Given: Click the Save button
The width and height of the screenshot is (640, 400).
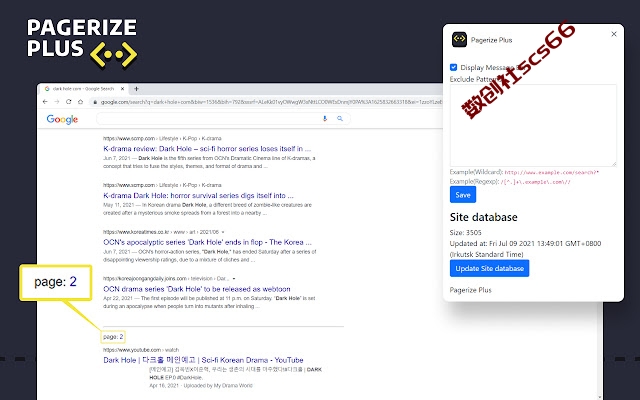Looking at the screenshot, I should click(x=463, y=195).
